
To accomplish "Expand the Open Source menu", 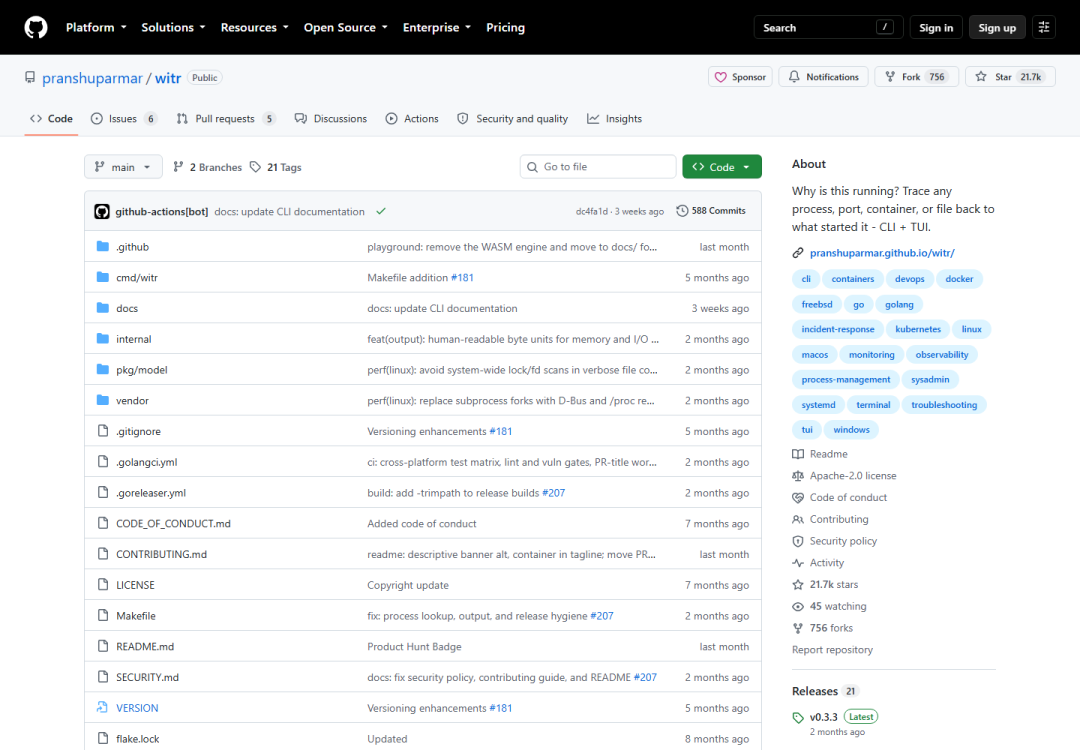I will pyautogui.click(x=345, y=28).
